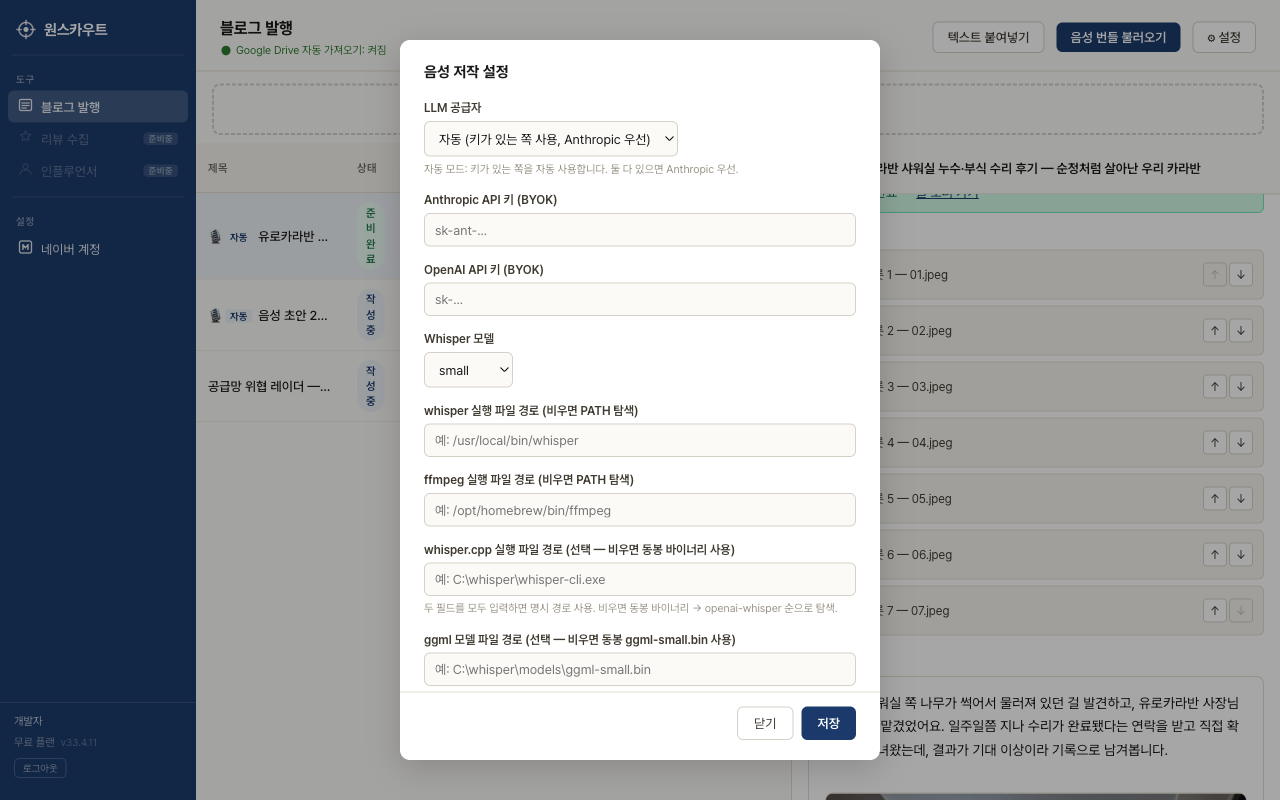Image resolution: width=1280 pixels, height=800 pixels.
Task: Click Google Drive 자동 가져오기 status text
Action: pyautogui.click(x=311, y=50)
